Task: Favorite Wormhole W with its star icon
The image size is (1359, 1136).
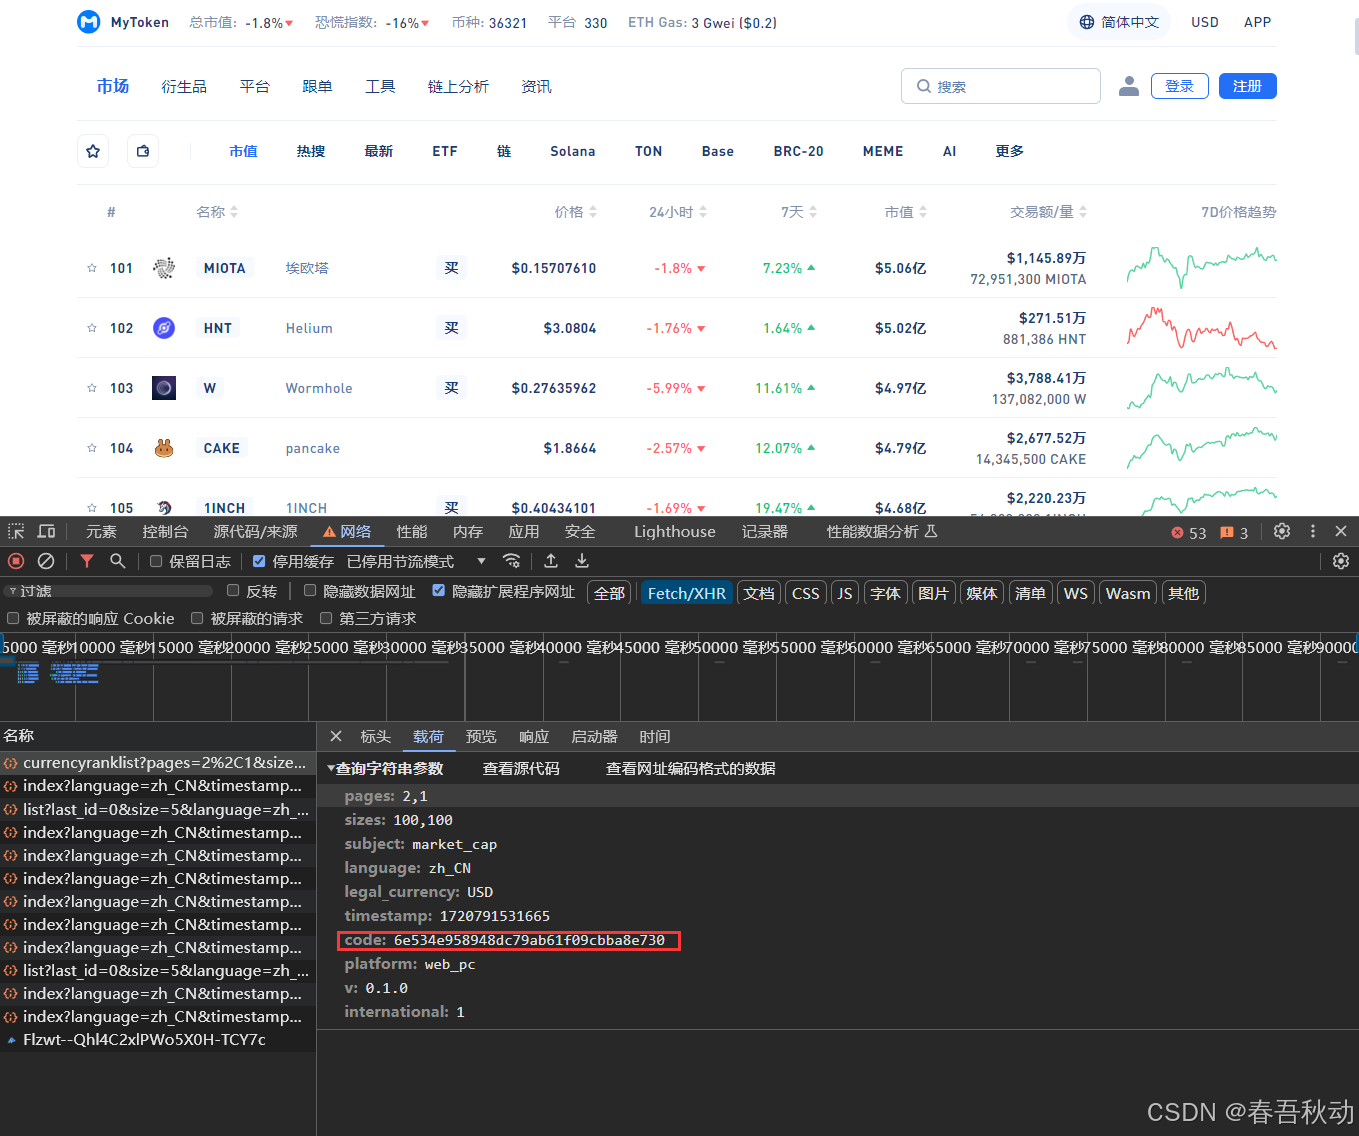Action: [x=92, y=388]
